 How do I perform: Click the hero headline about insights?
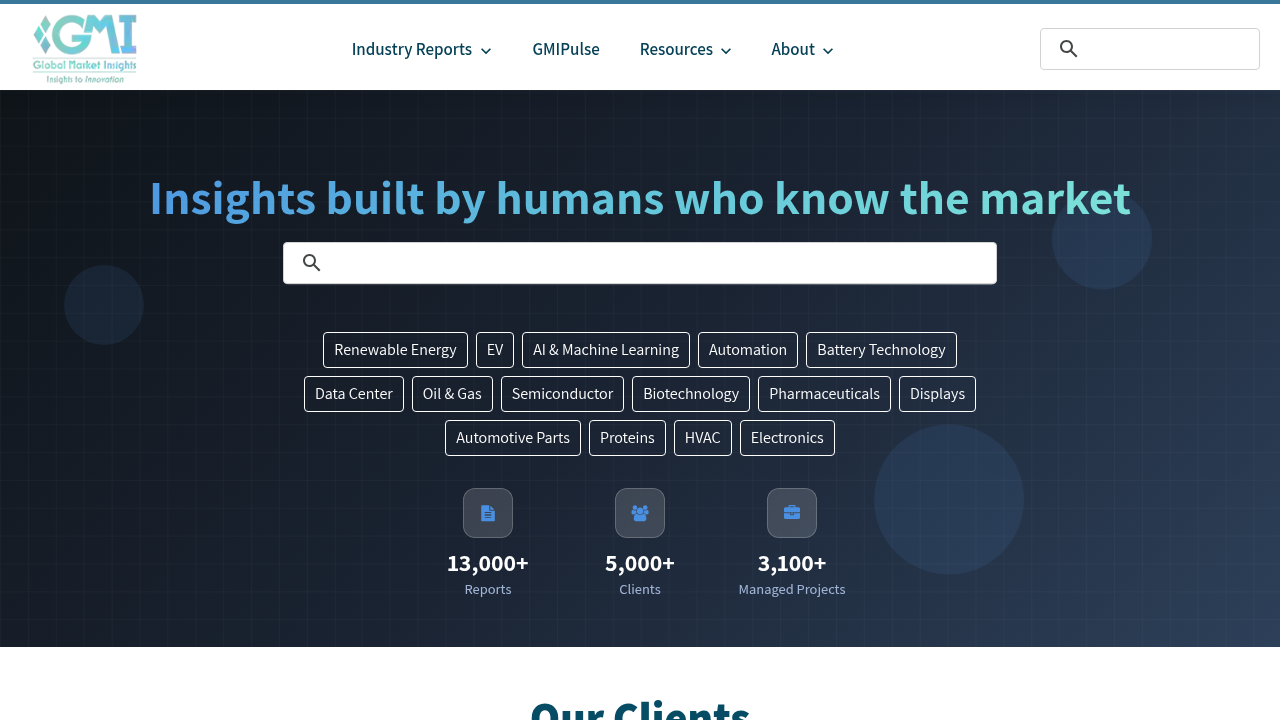tap(640, 198)
